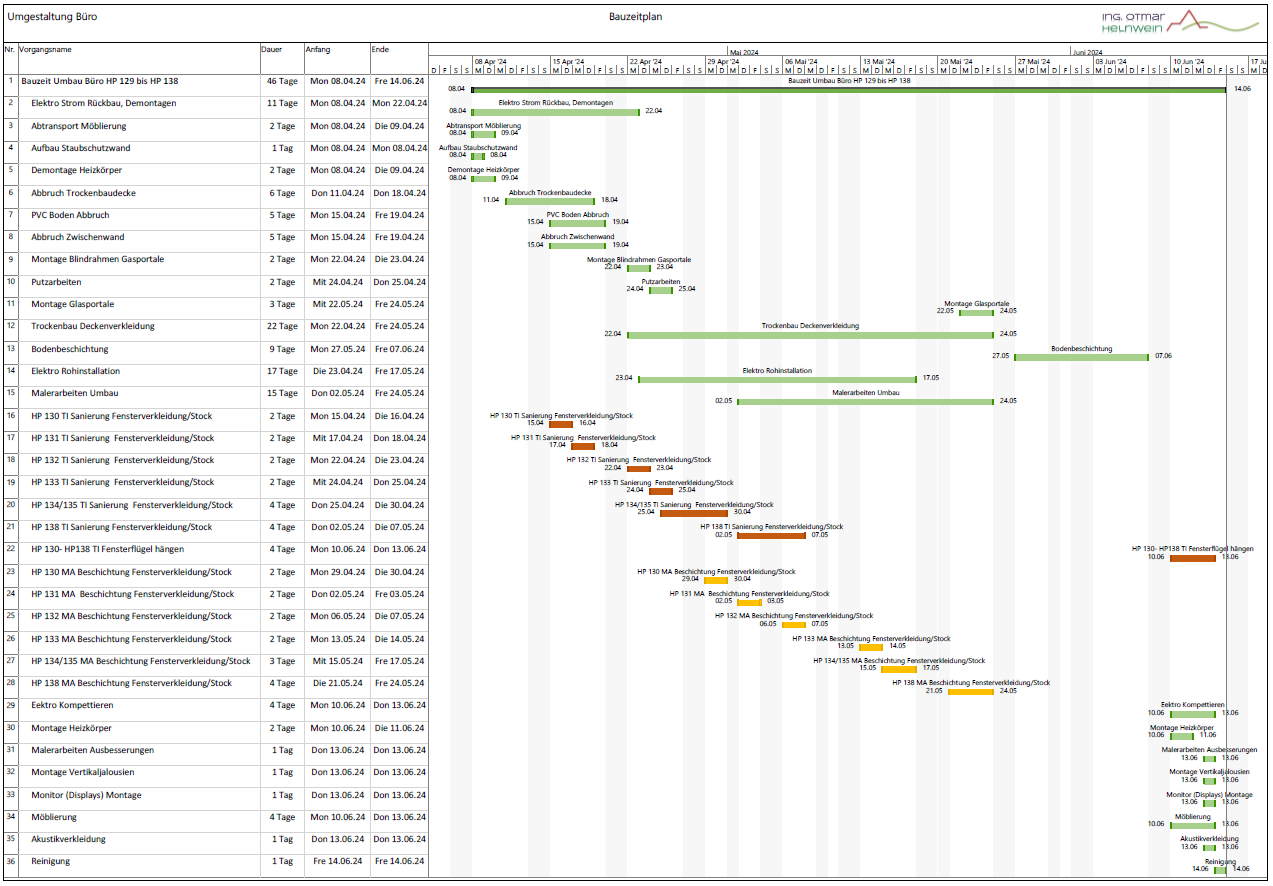Click 'Elektro Rohinstallation' in the task name column

(x=77, y=371)
